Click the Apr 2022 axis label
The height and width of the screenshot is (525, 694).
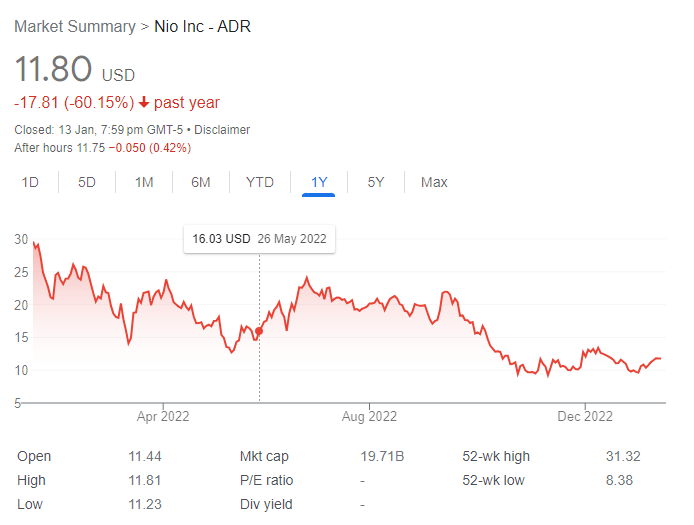coord(162,416)
